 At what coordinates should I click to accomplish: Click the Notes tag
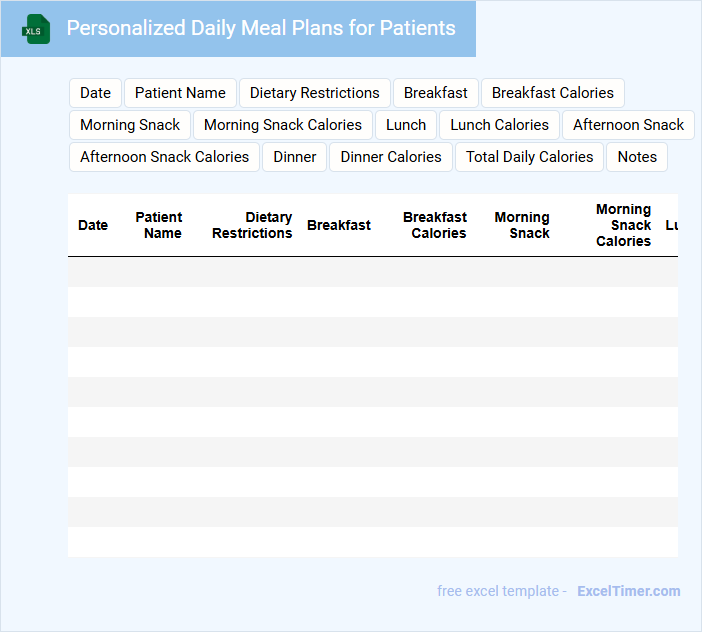[x=637, y=157]
